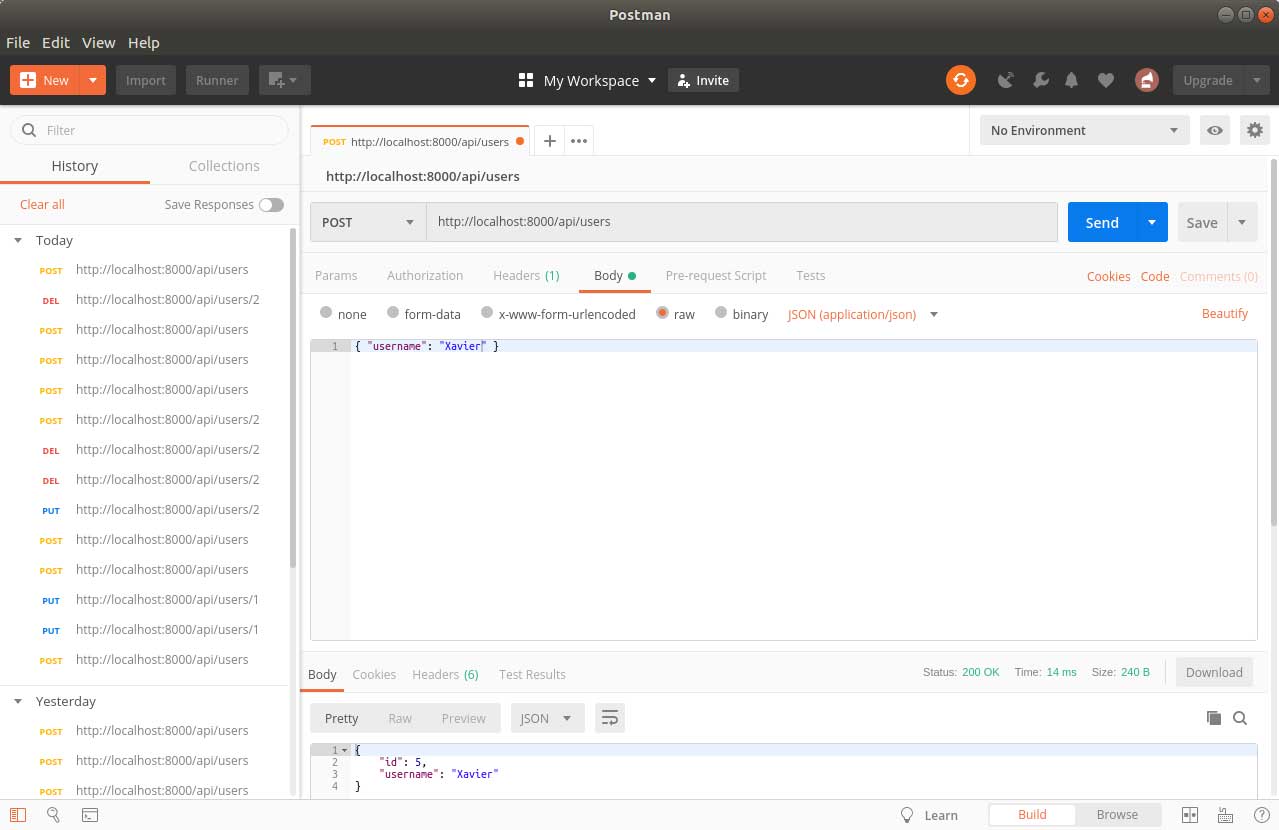
Task: Click the orange sync status icon
Action: (960, 80)
